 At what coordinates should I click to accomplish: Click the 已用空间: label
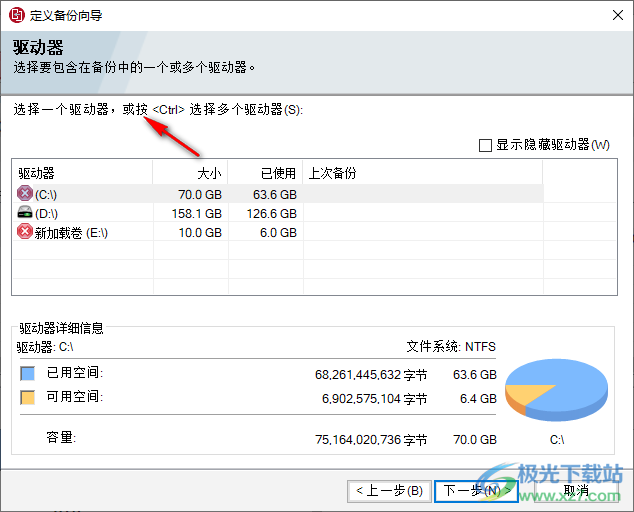point(75,372)
